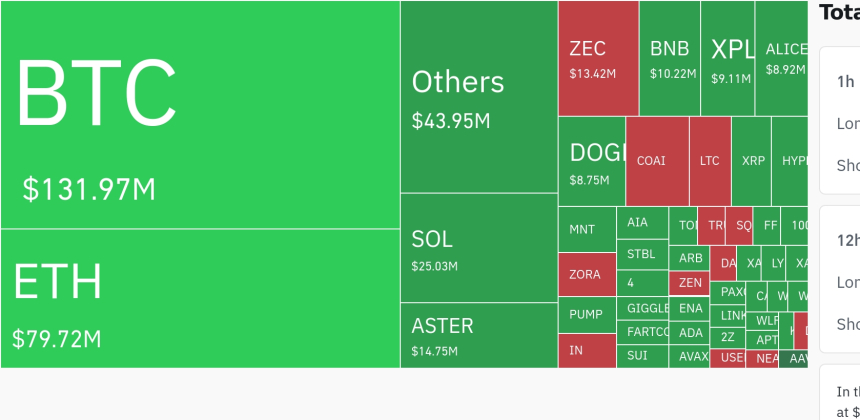Select the GIGGLE tile

pyautogui.click(x=645, y=307)
